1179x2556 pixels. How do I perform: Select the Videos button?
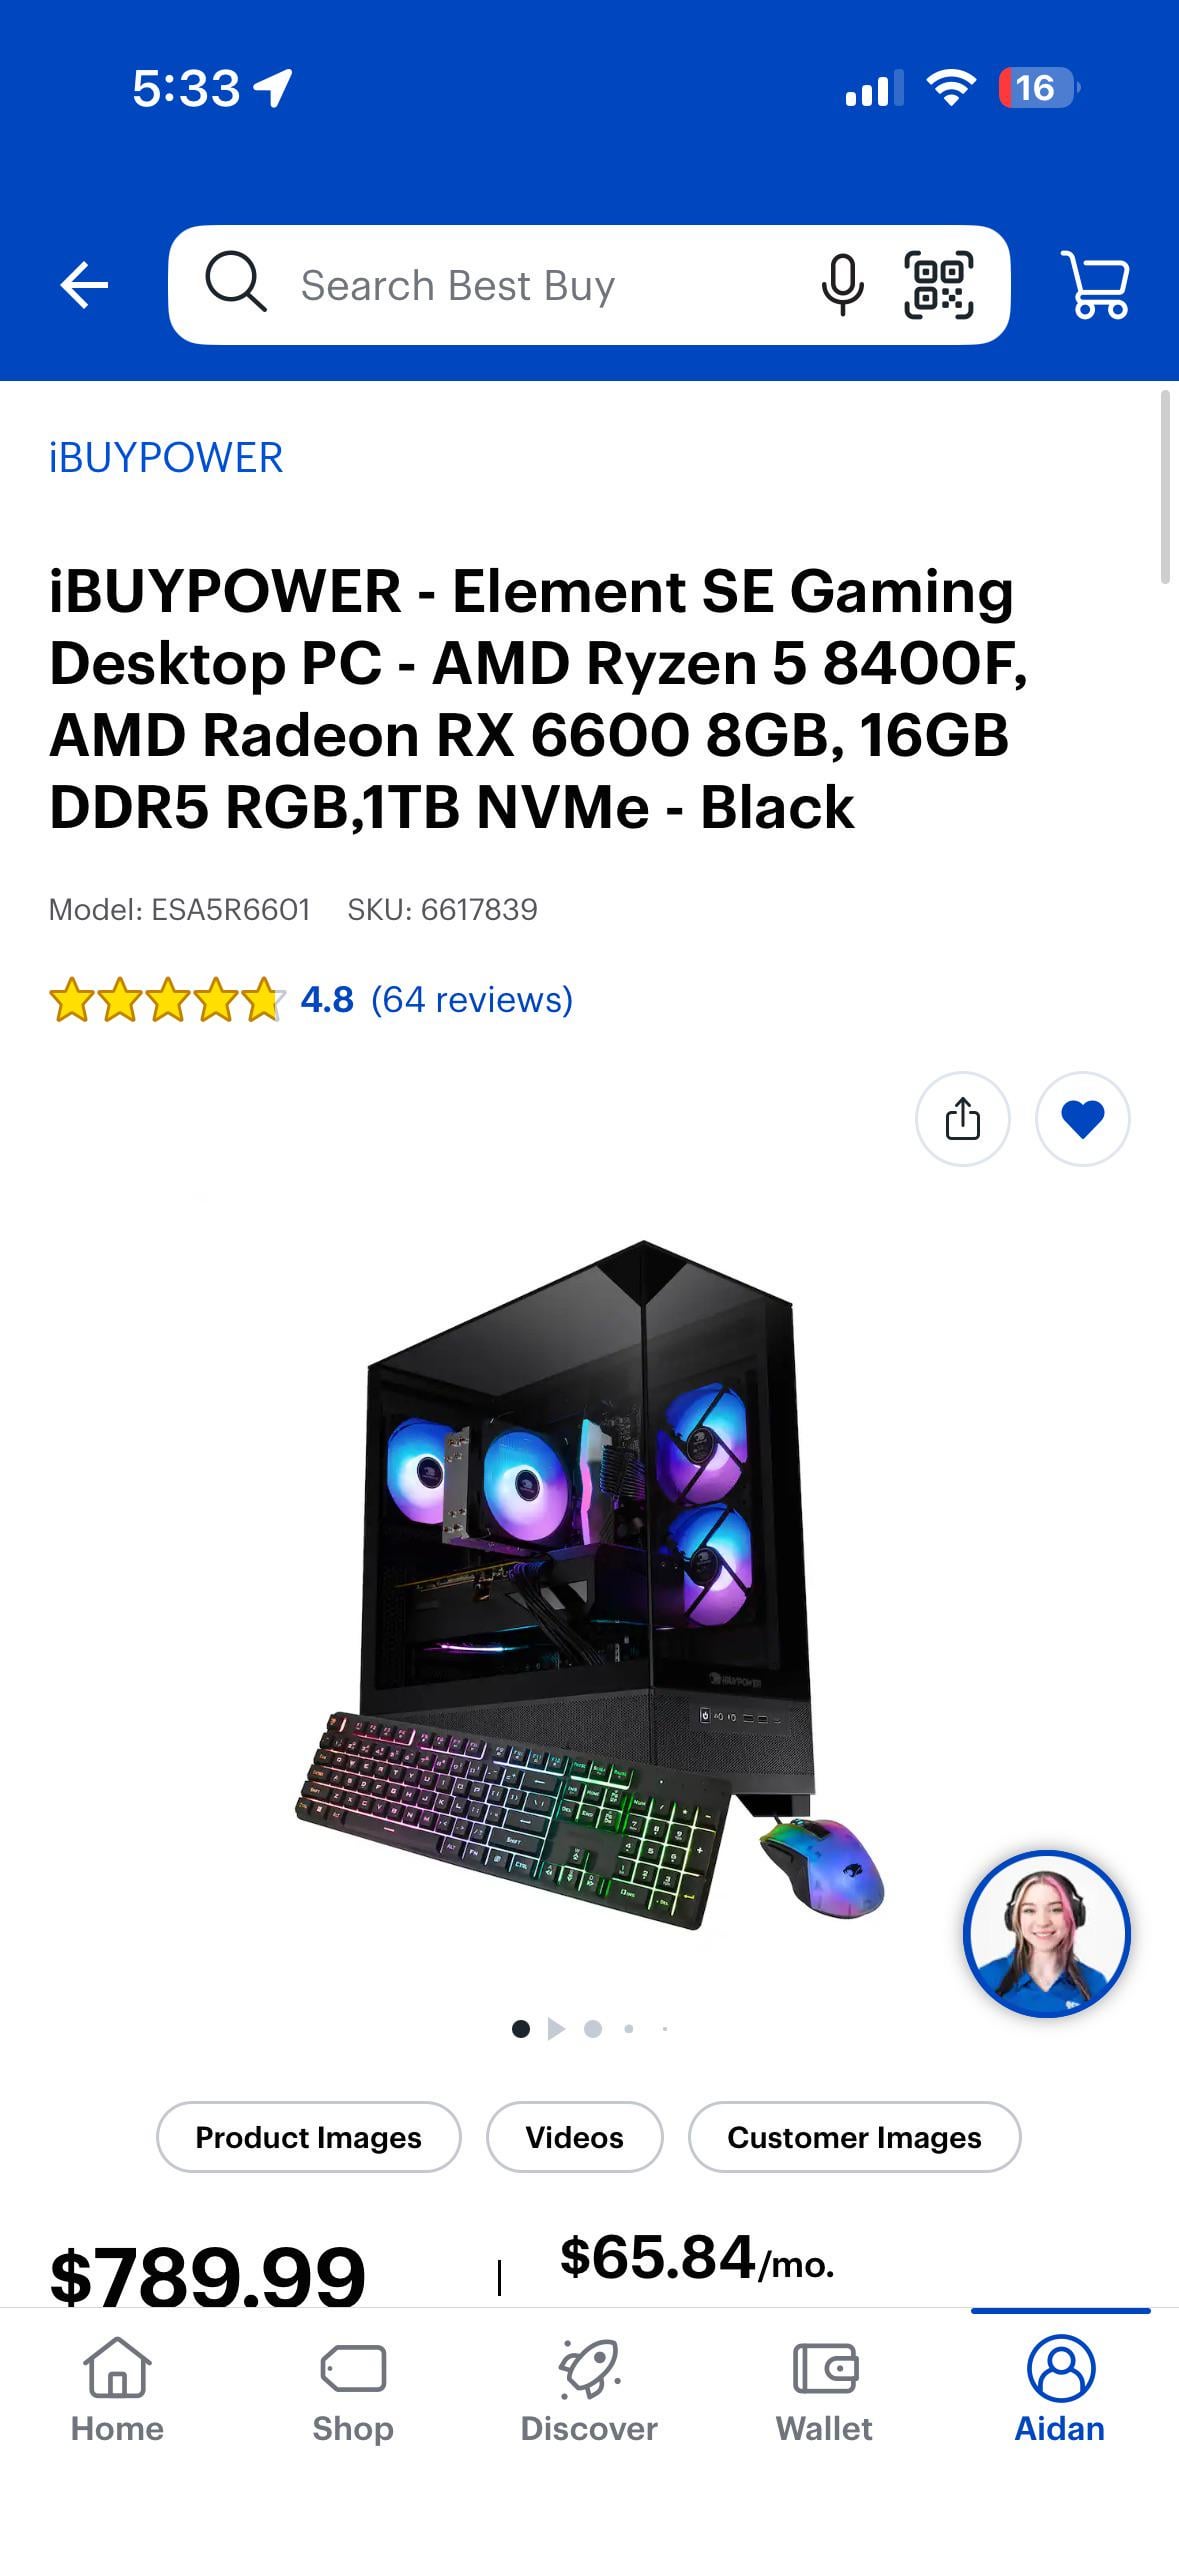point(574,2137)
